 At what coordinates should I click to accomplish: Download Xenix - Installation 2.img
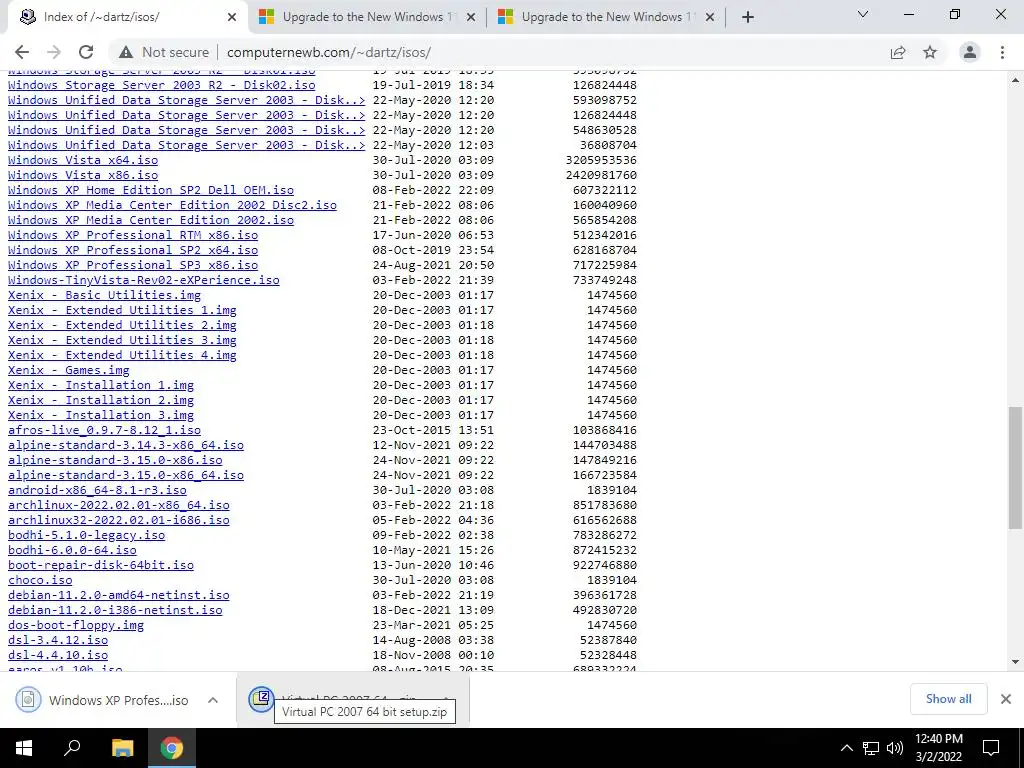[x=101, y=400]
